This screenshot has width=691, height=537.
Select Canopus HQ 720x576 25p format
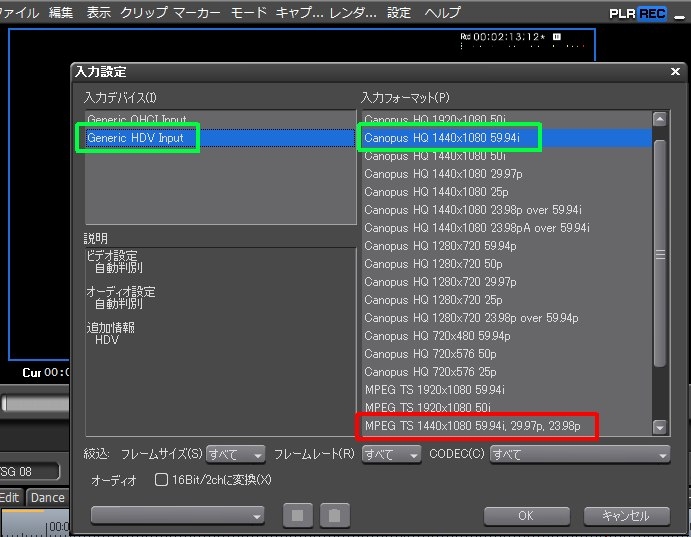click(507, 372)
